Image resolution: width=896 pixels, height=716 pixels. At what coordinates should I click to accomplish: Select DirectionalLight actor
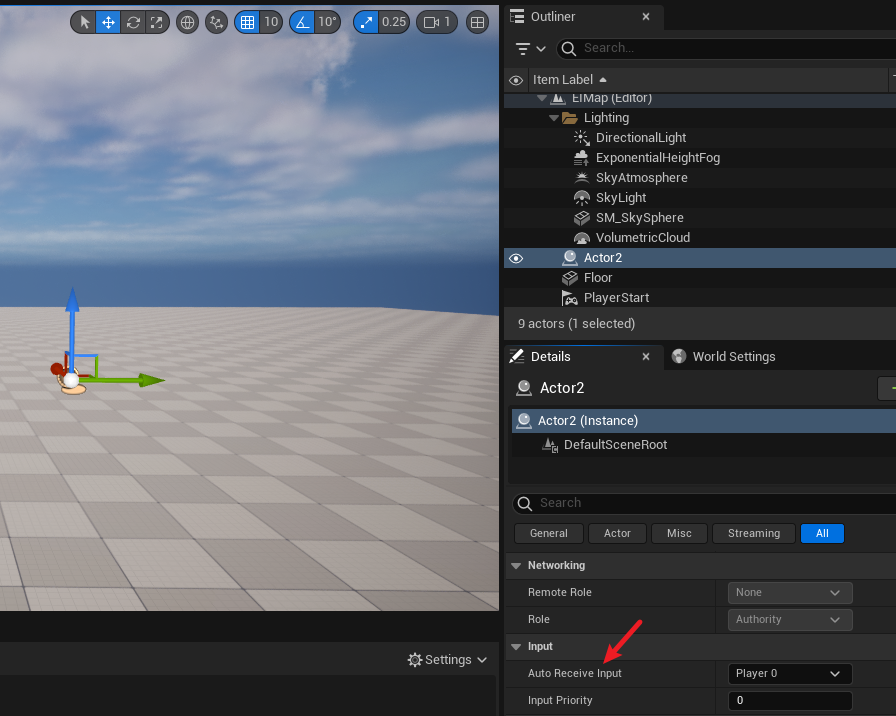641,138
